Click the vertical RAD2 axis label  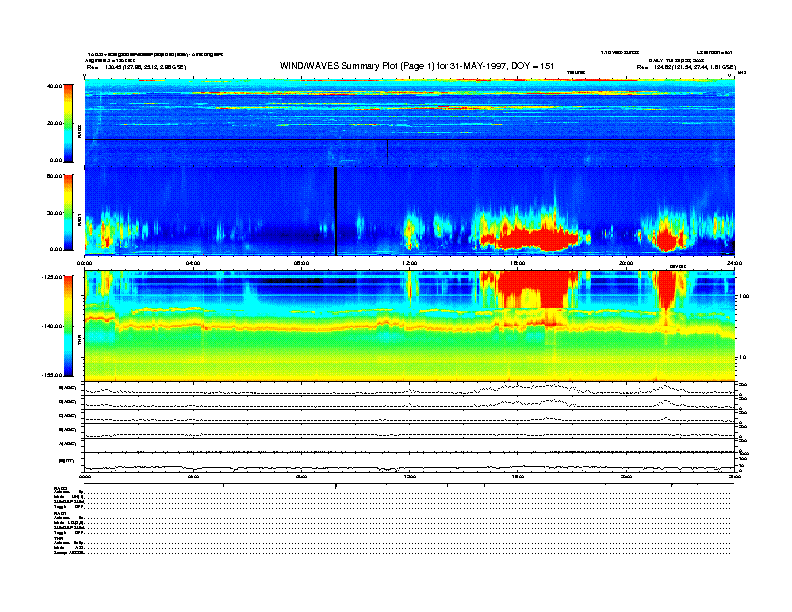click(79, 131)
